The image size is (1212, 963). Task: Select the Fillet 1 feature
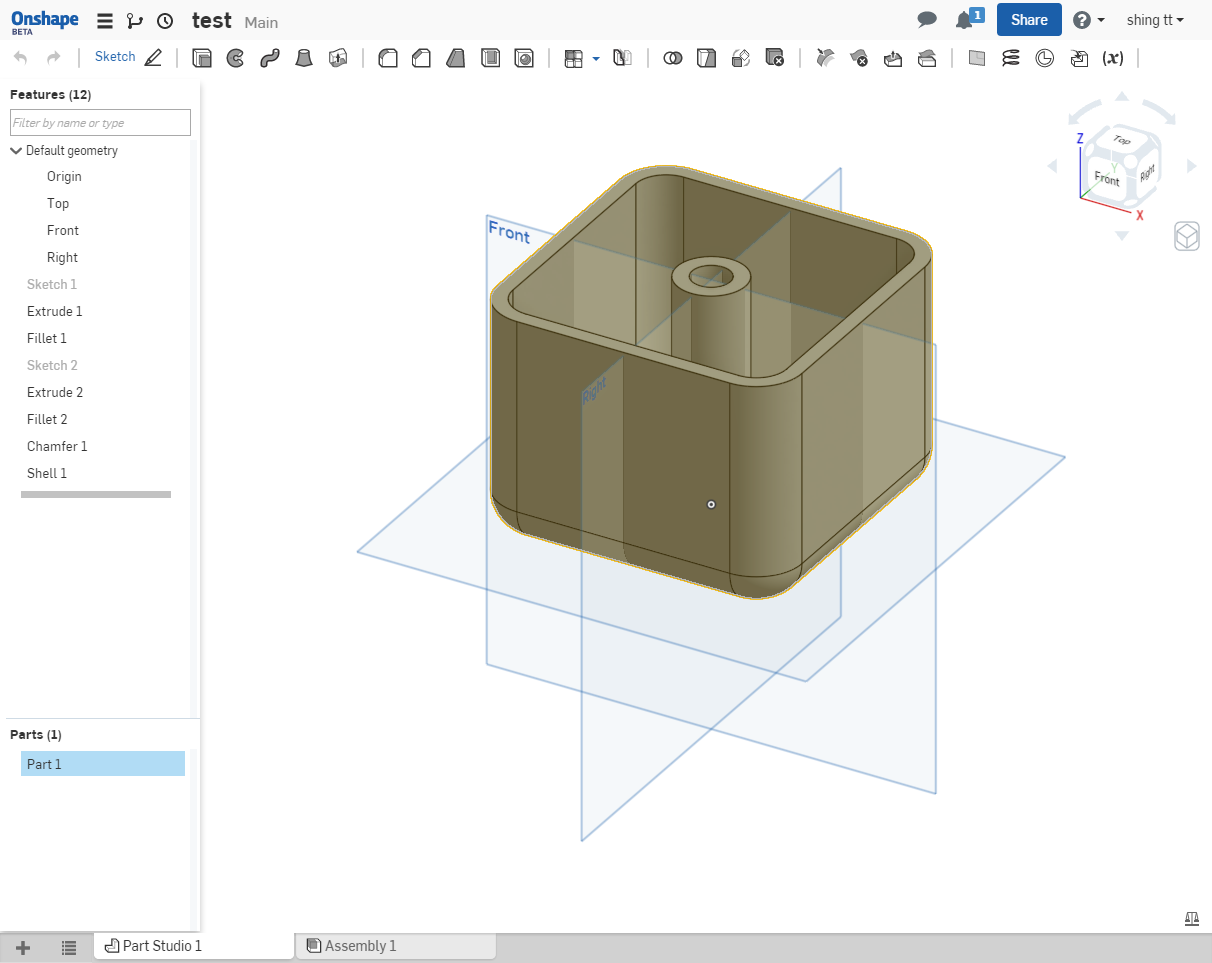47,338
